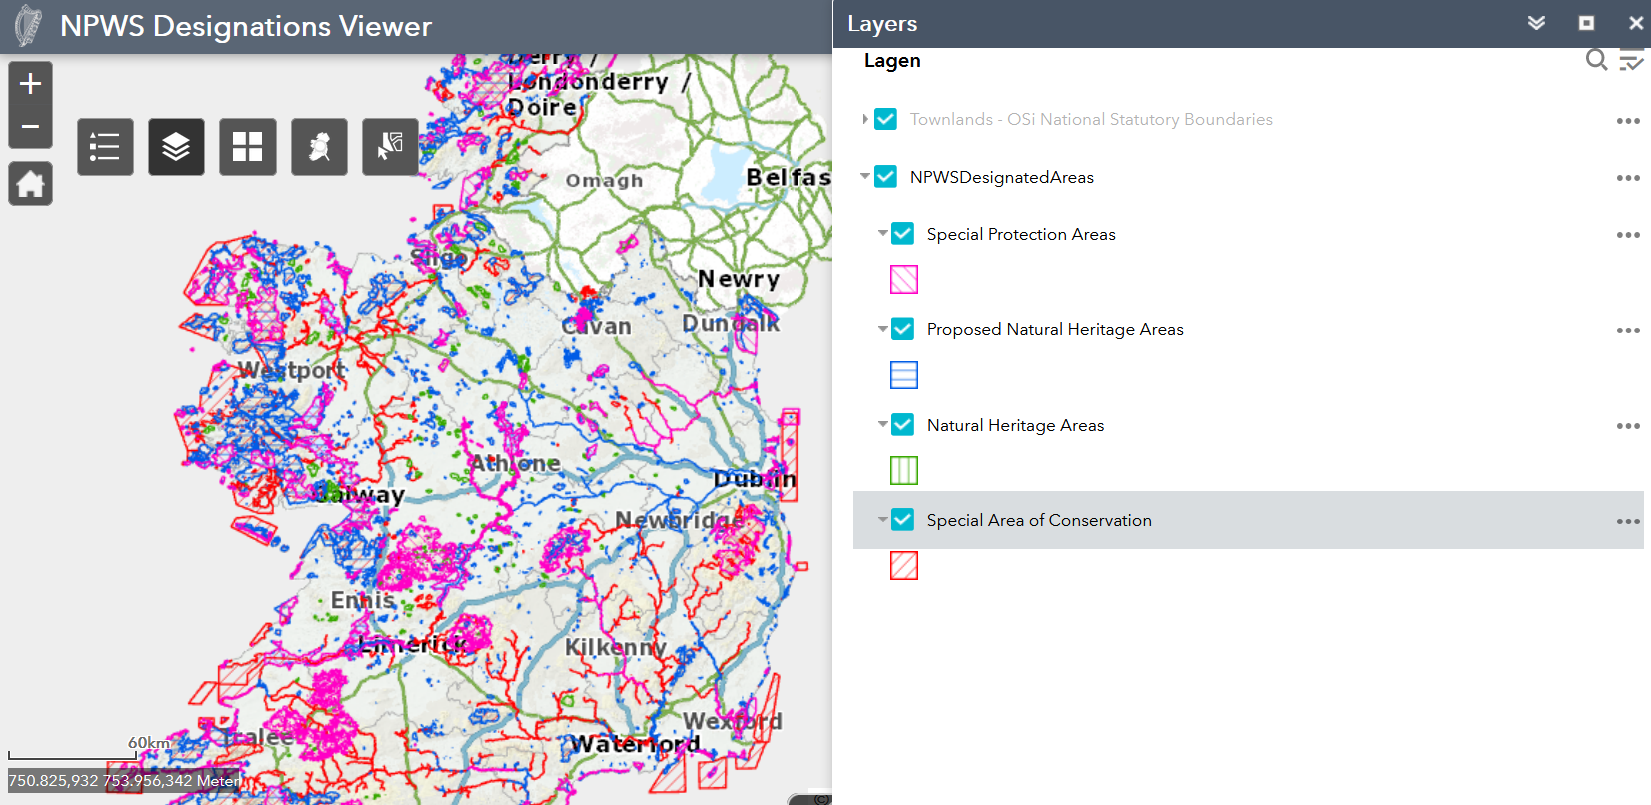Open options menu for Special Protection Areas
Image resolution: width=1651 pixels, height=805 pixels.
click(x=1627, y=235)
